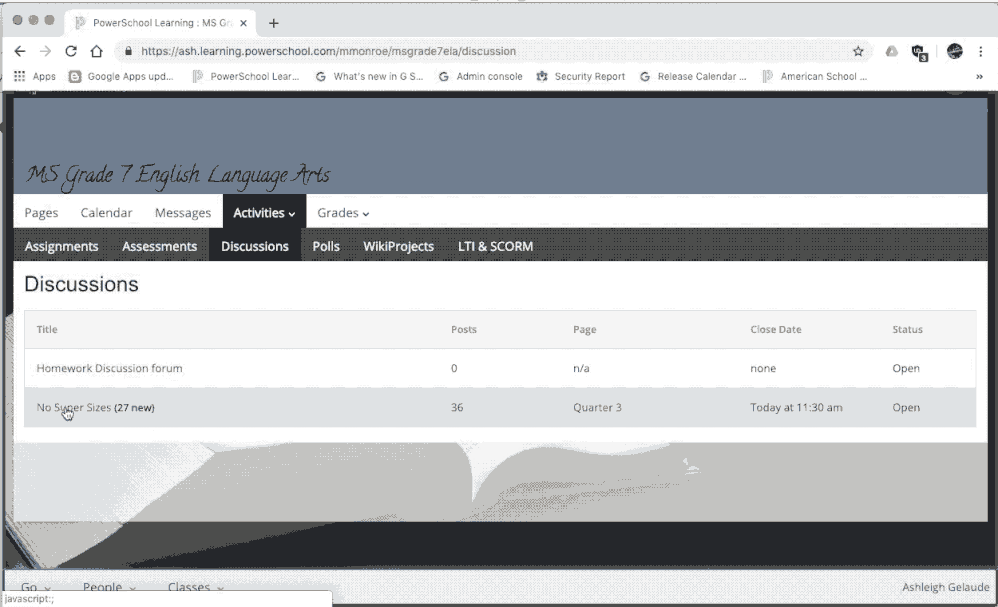
Task: Go to the browser home page icon
Action: point(96,51)
